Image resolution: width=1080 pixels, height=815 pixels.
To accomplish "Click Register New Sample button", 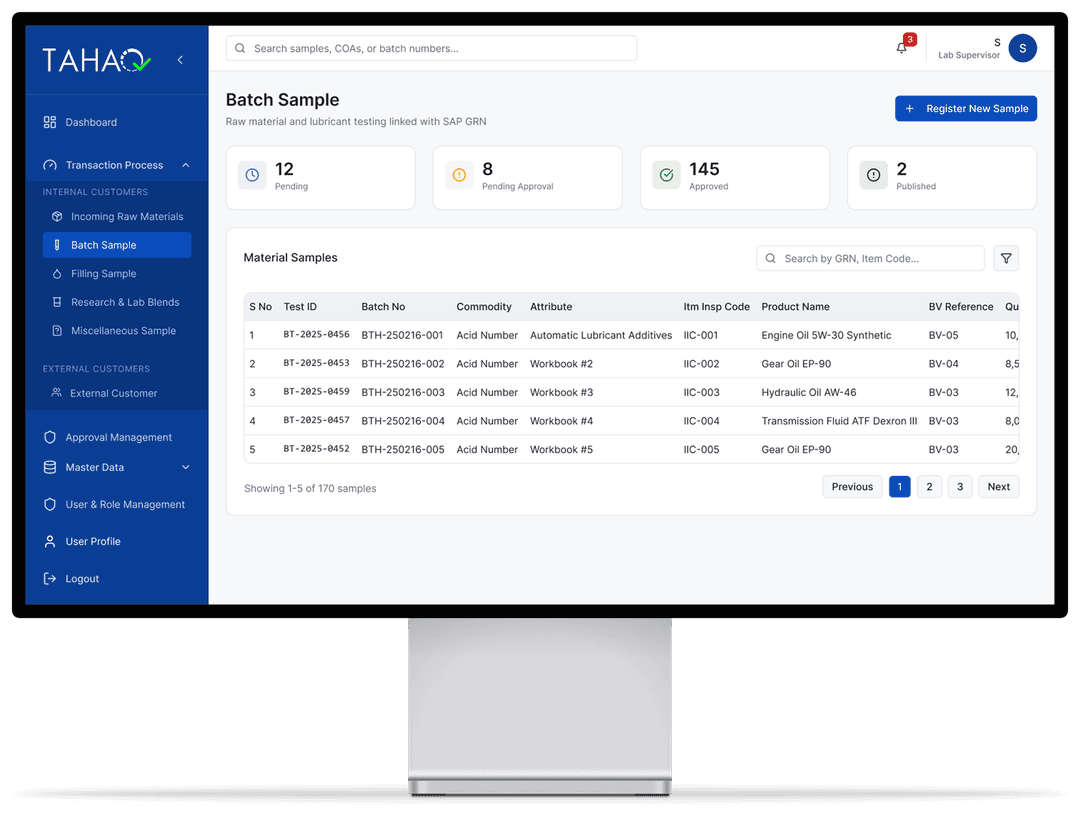I will (966, 108).
